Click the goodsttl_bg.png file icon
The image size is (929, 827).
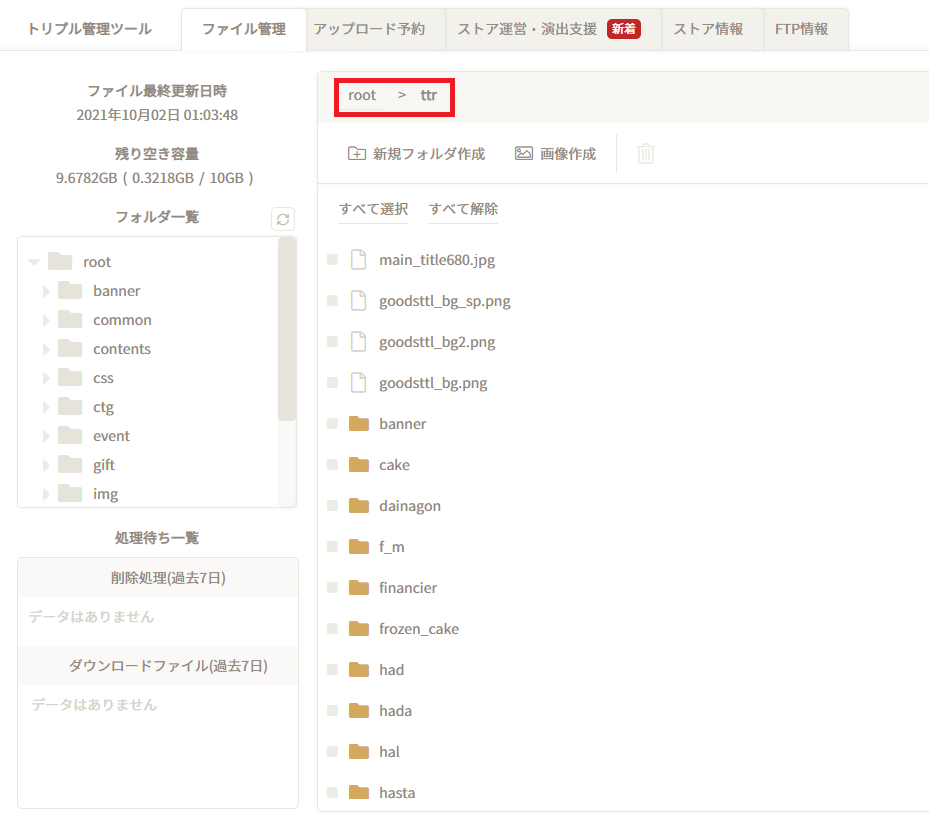[x=358, y=383]
